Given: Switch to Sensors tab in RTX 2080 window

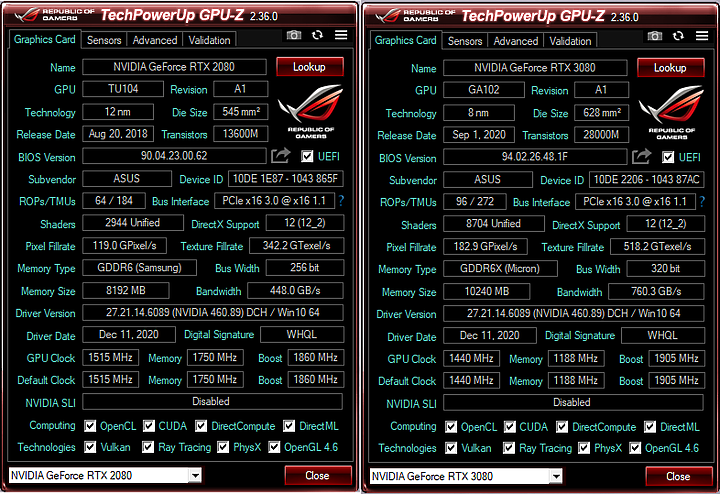Looking at the screenshot, I should (x=104, y=40).
